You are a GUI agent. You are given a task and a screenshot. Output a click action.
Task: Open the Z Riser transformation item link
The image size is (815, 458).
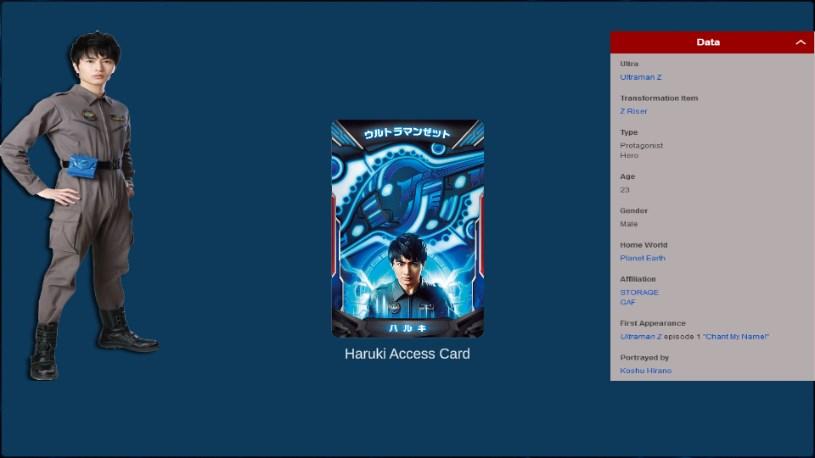tap(633, 111)
